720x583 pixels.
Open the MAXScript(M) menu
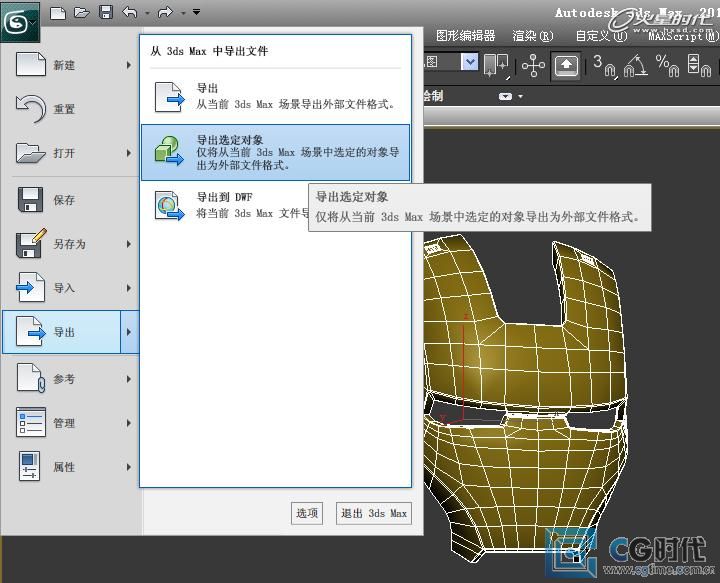[x=683, y=36]
